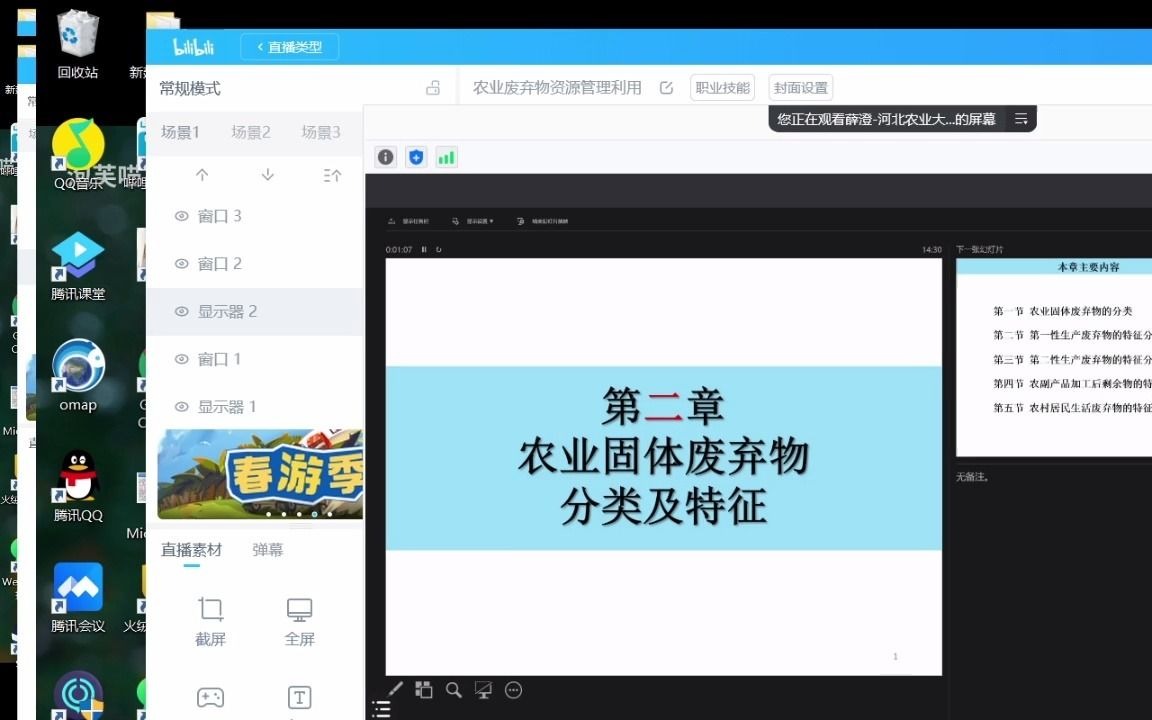Select the 窗口 1 source row
The width and height of the screenshot is (1152, 720).
pyautogui.click(x=255, y=359)
